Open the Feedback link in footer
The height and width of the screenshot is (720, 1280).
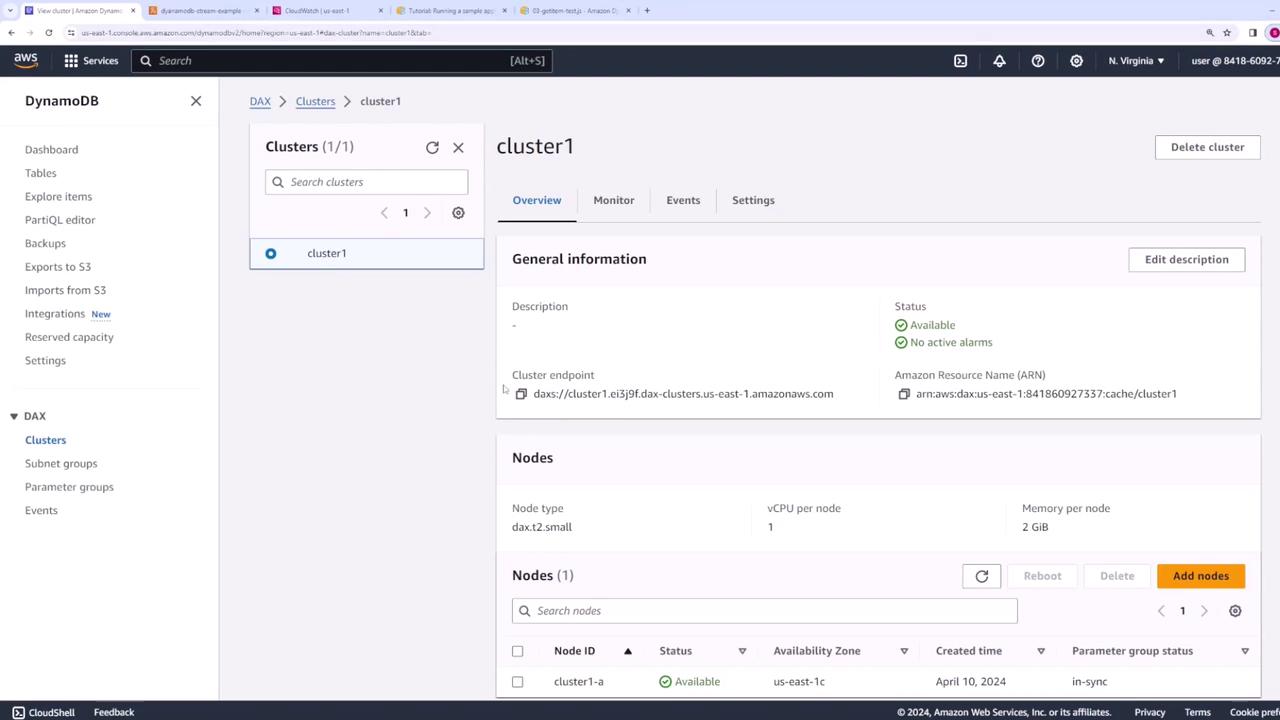[114, 712]
